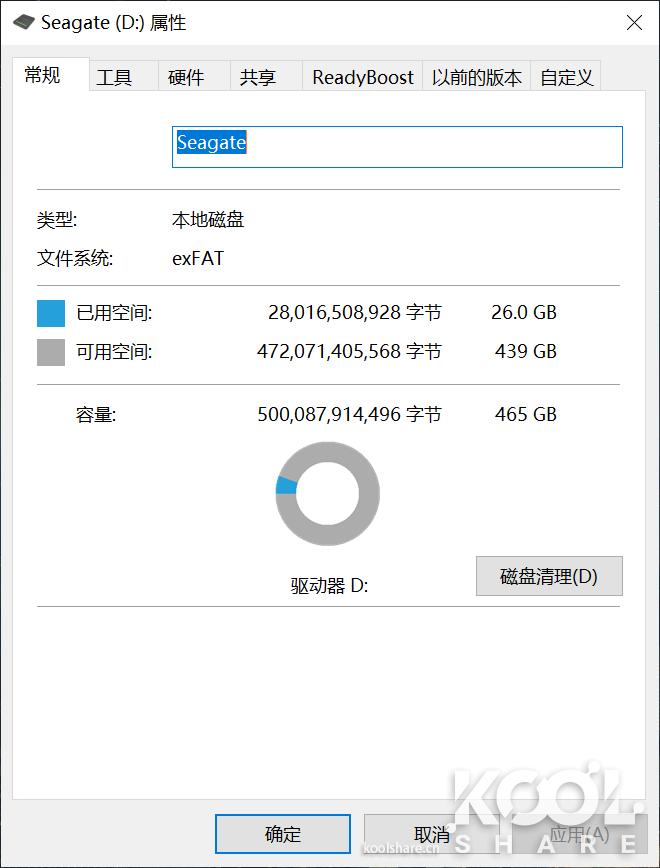Screen dimensions: 660x868
Task: Open the ReadyBoost tab
Action: 363,77
